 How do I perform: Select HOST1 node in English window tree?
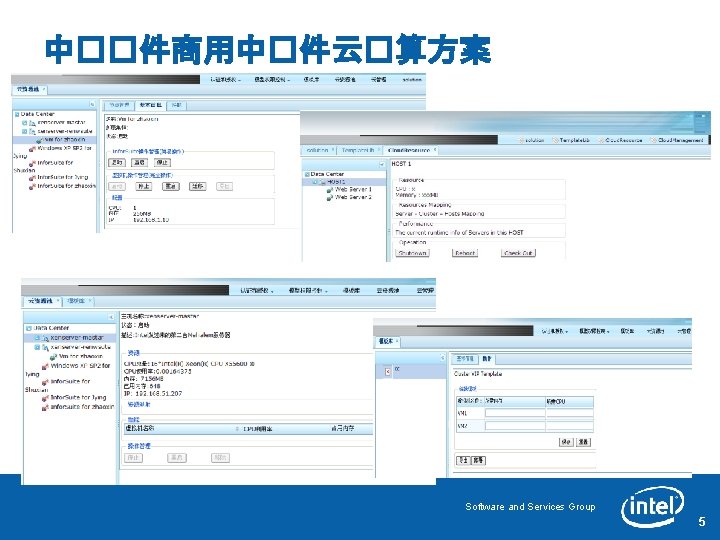click(x=337, y=182)
